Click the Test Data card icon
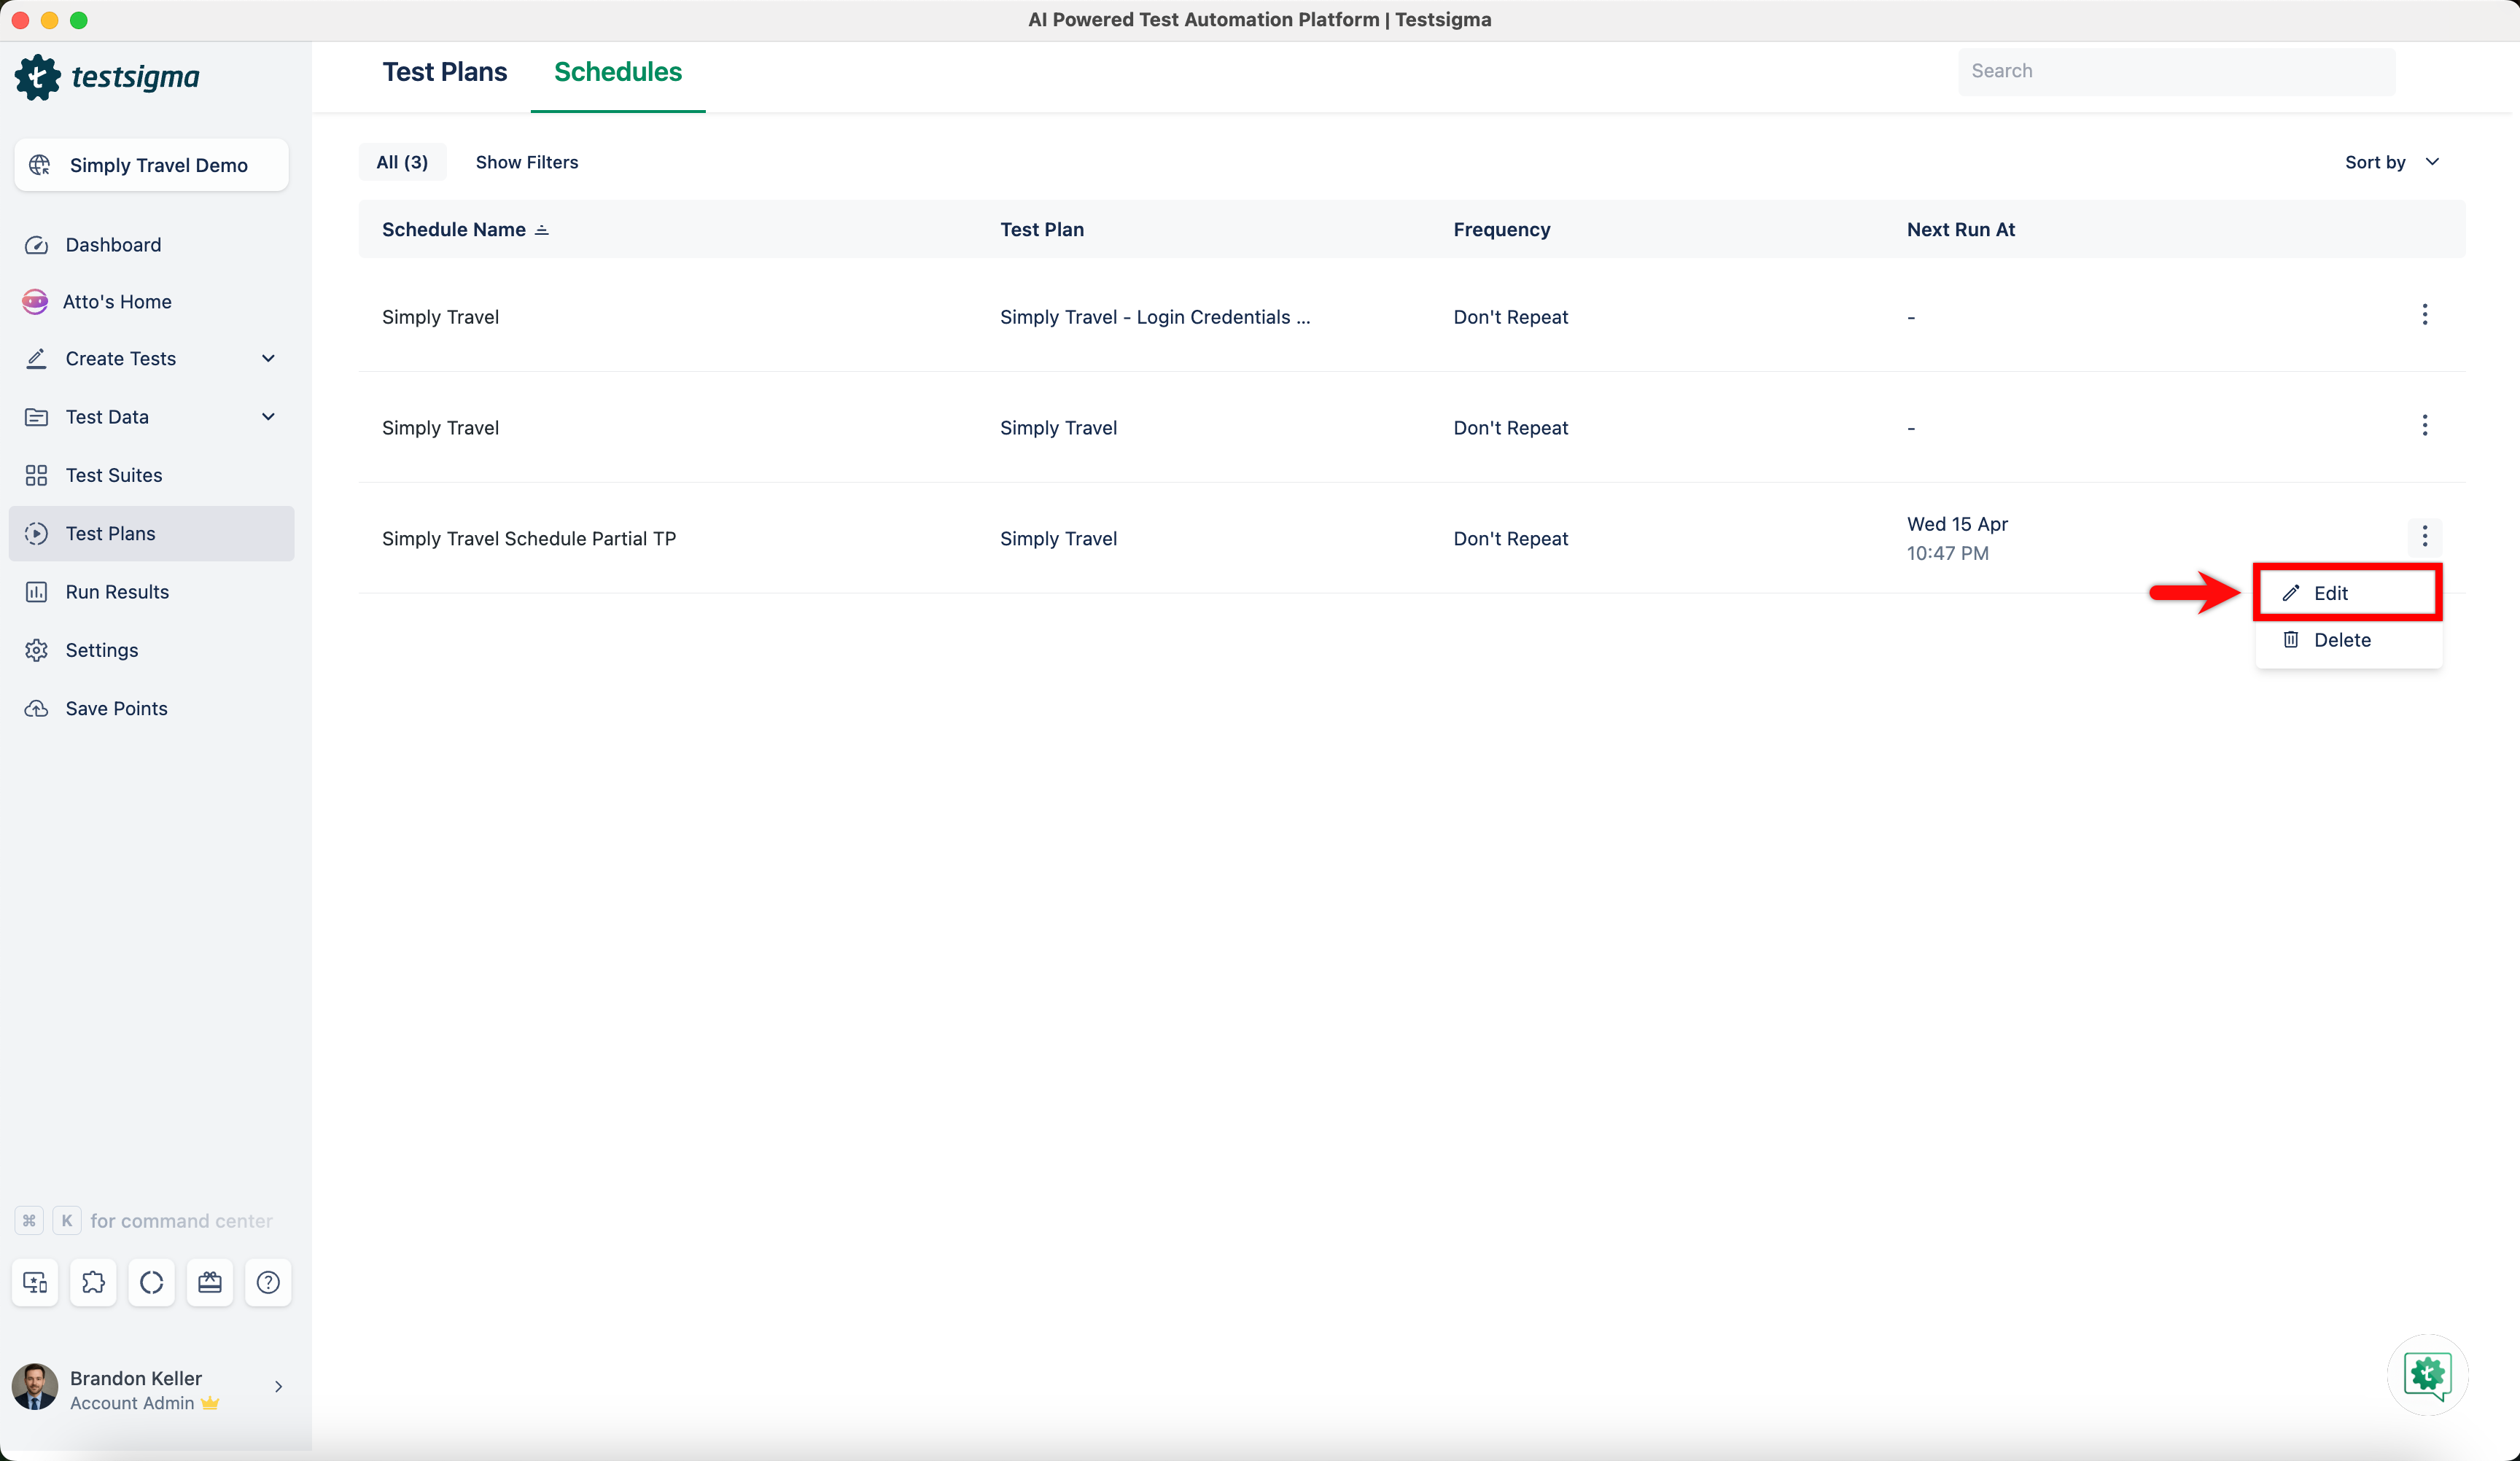The image size is (2520, 1461). tap(37, 417)
